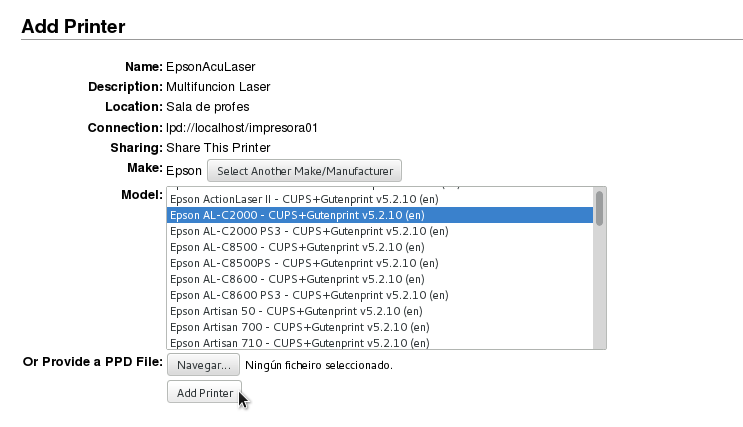Viewport: 743px width, 427px height.
Task: Click the printer name EpsonAcuLaser
Action: [210, 67]
